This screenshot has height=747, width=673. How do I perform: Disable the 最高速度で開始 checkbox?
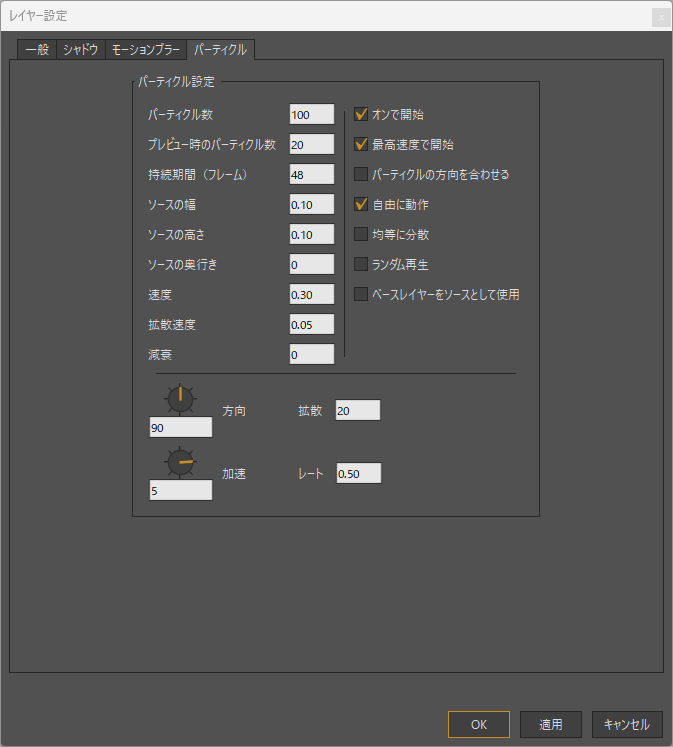(361, 145)
